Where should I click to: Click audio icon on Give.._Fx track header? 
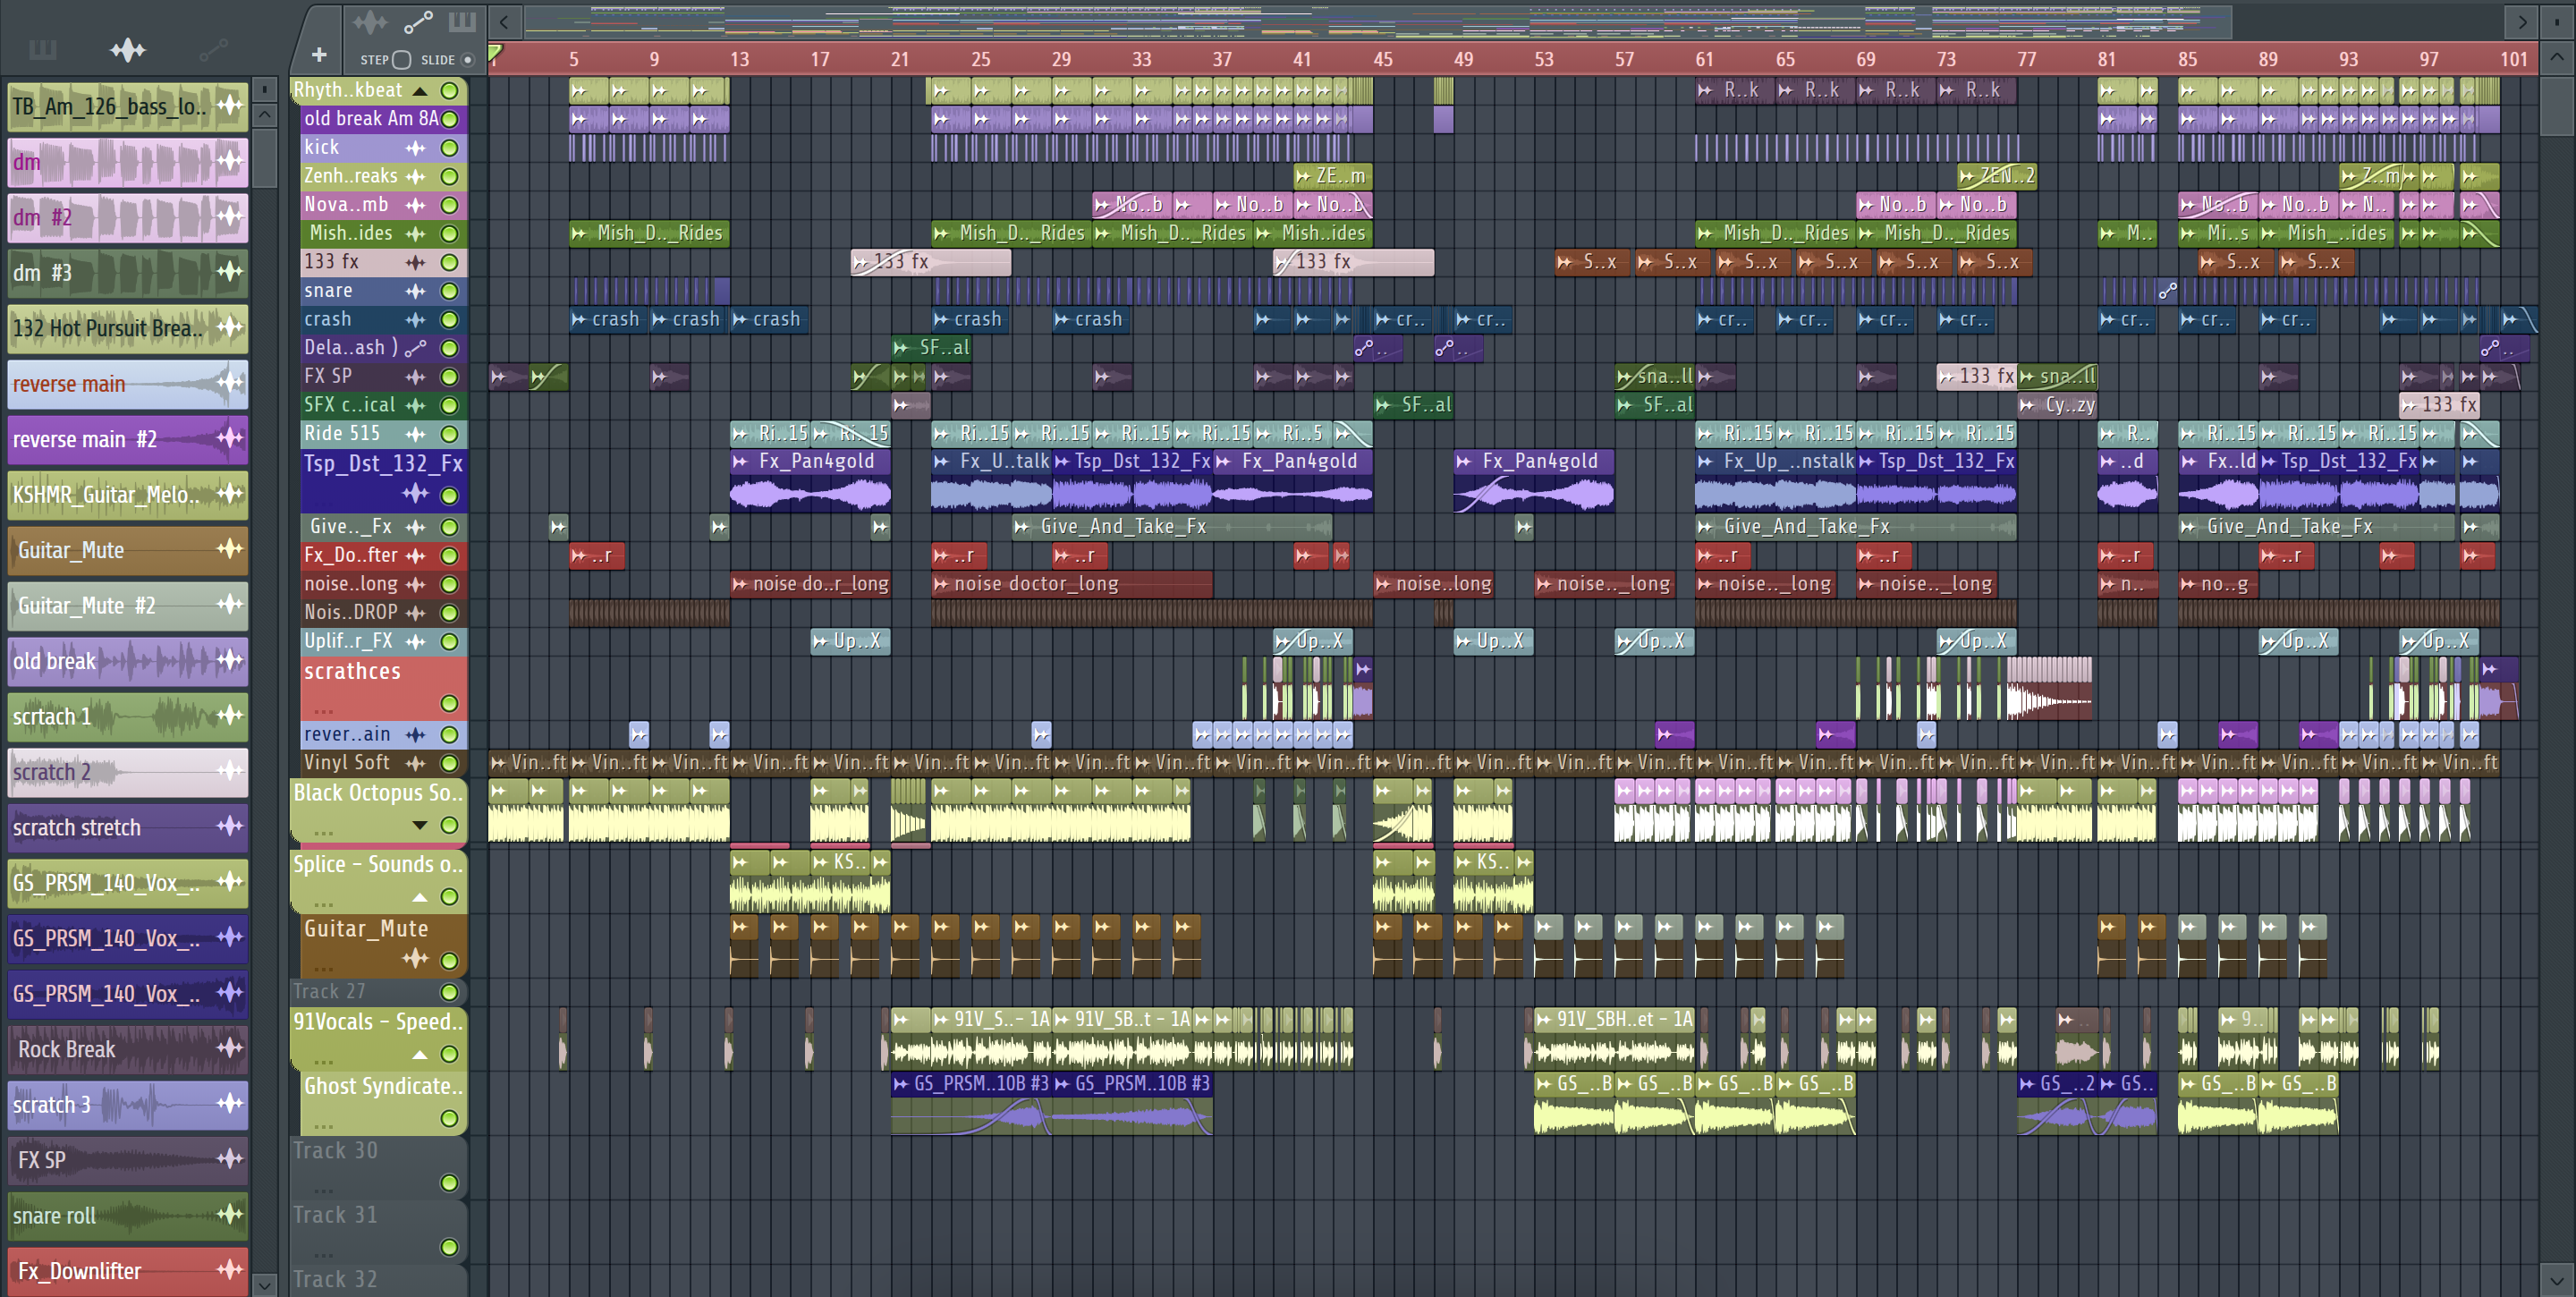point(415,527)
